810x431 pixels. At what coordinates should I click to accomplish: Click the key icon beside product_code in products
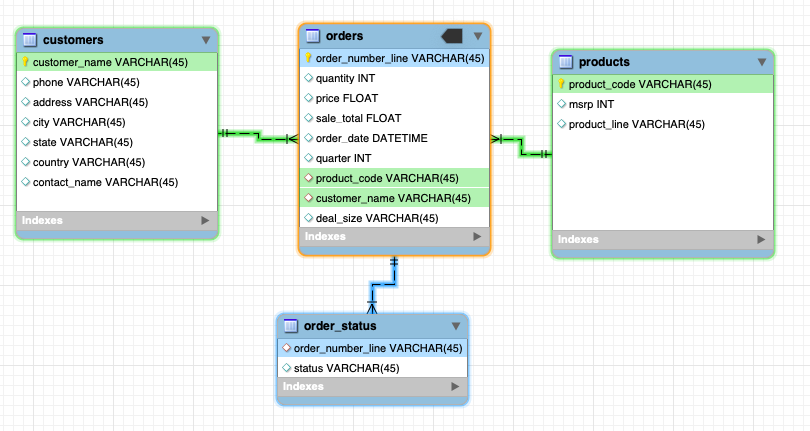(562, 85)
